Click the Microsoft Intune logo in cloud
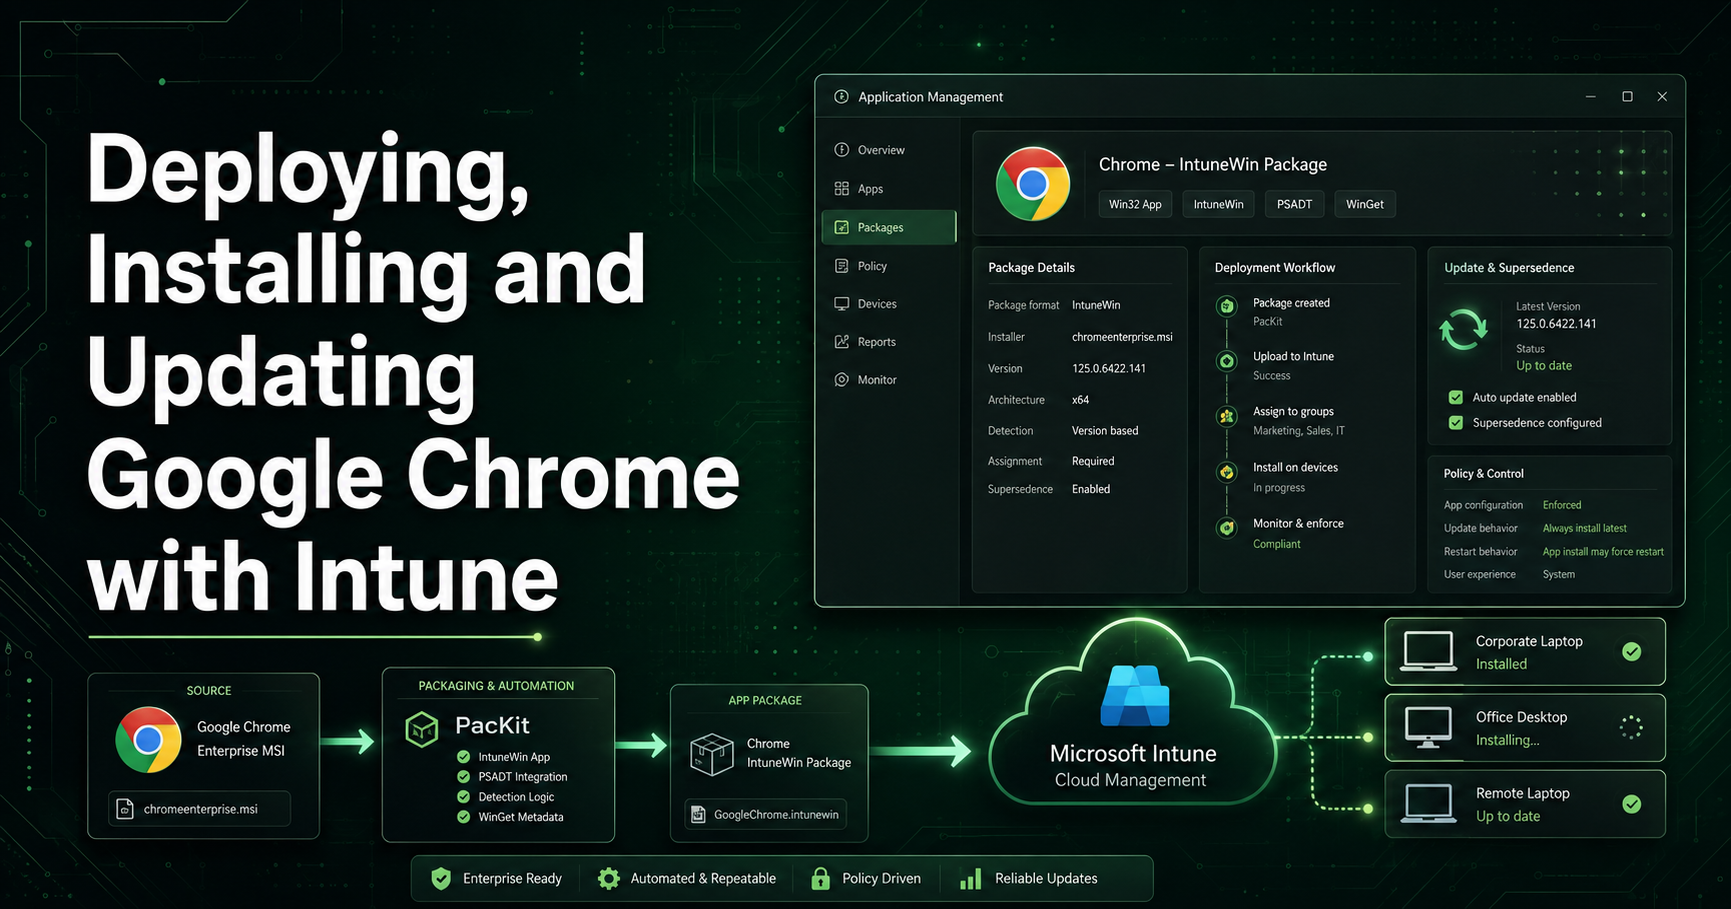This screenshot has width=1731, height=909. coord(1134,696)
